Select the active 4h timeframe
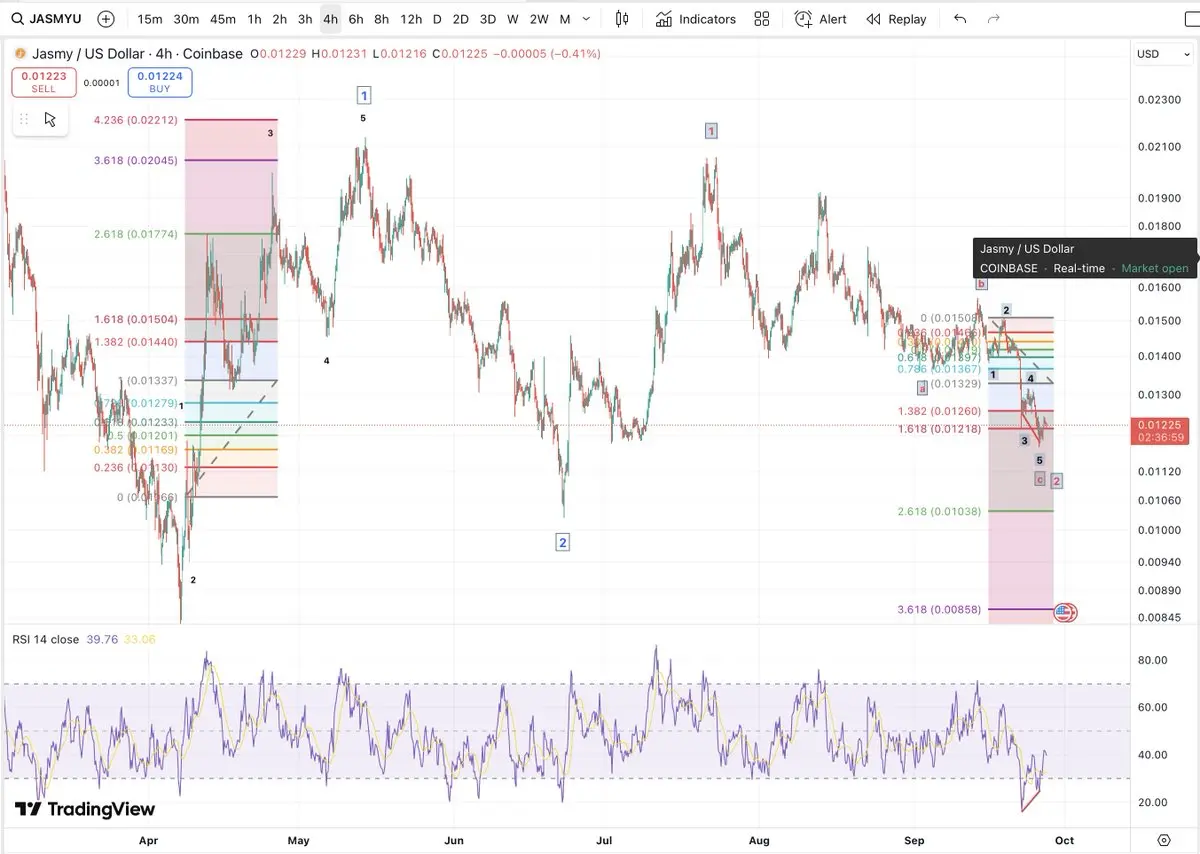 (330, 19)
